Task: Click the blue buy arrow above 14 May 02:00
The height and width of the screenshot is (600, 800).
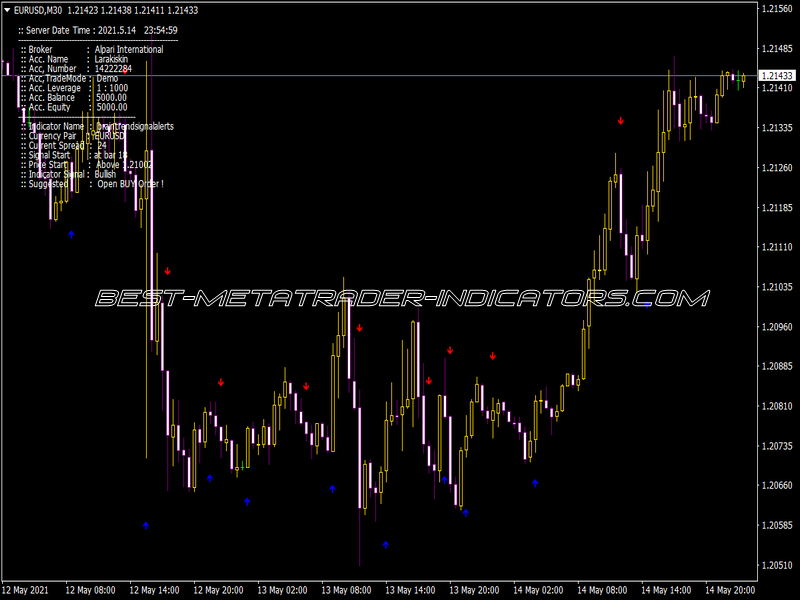Action: pyautogui.click(x=535, y=483)
